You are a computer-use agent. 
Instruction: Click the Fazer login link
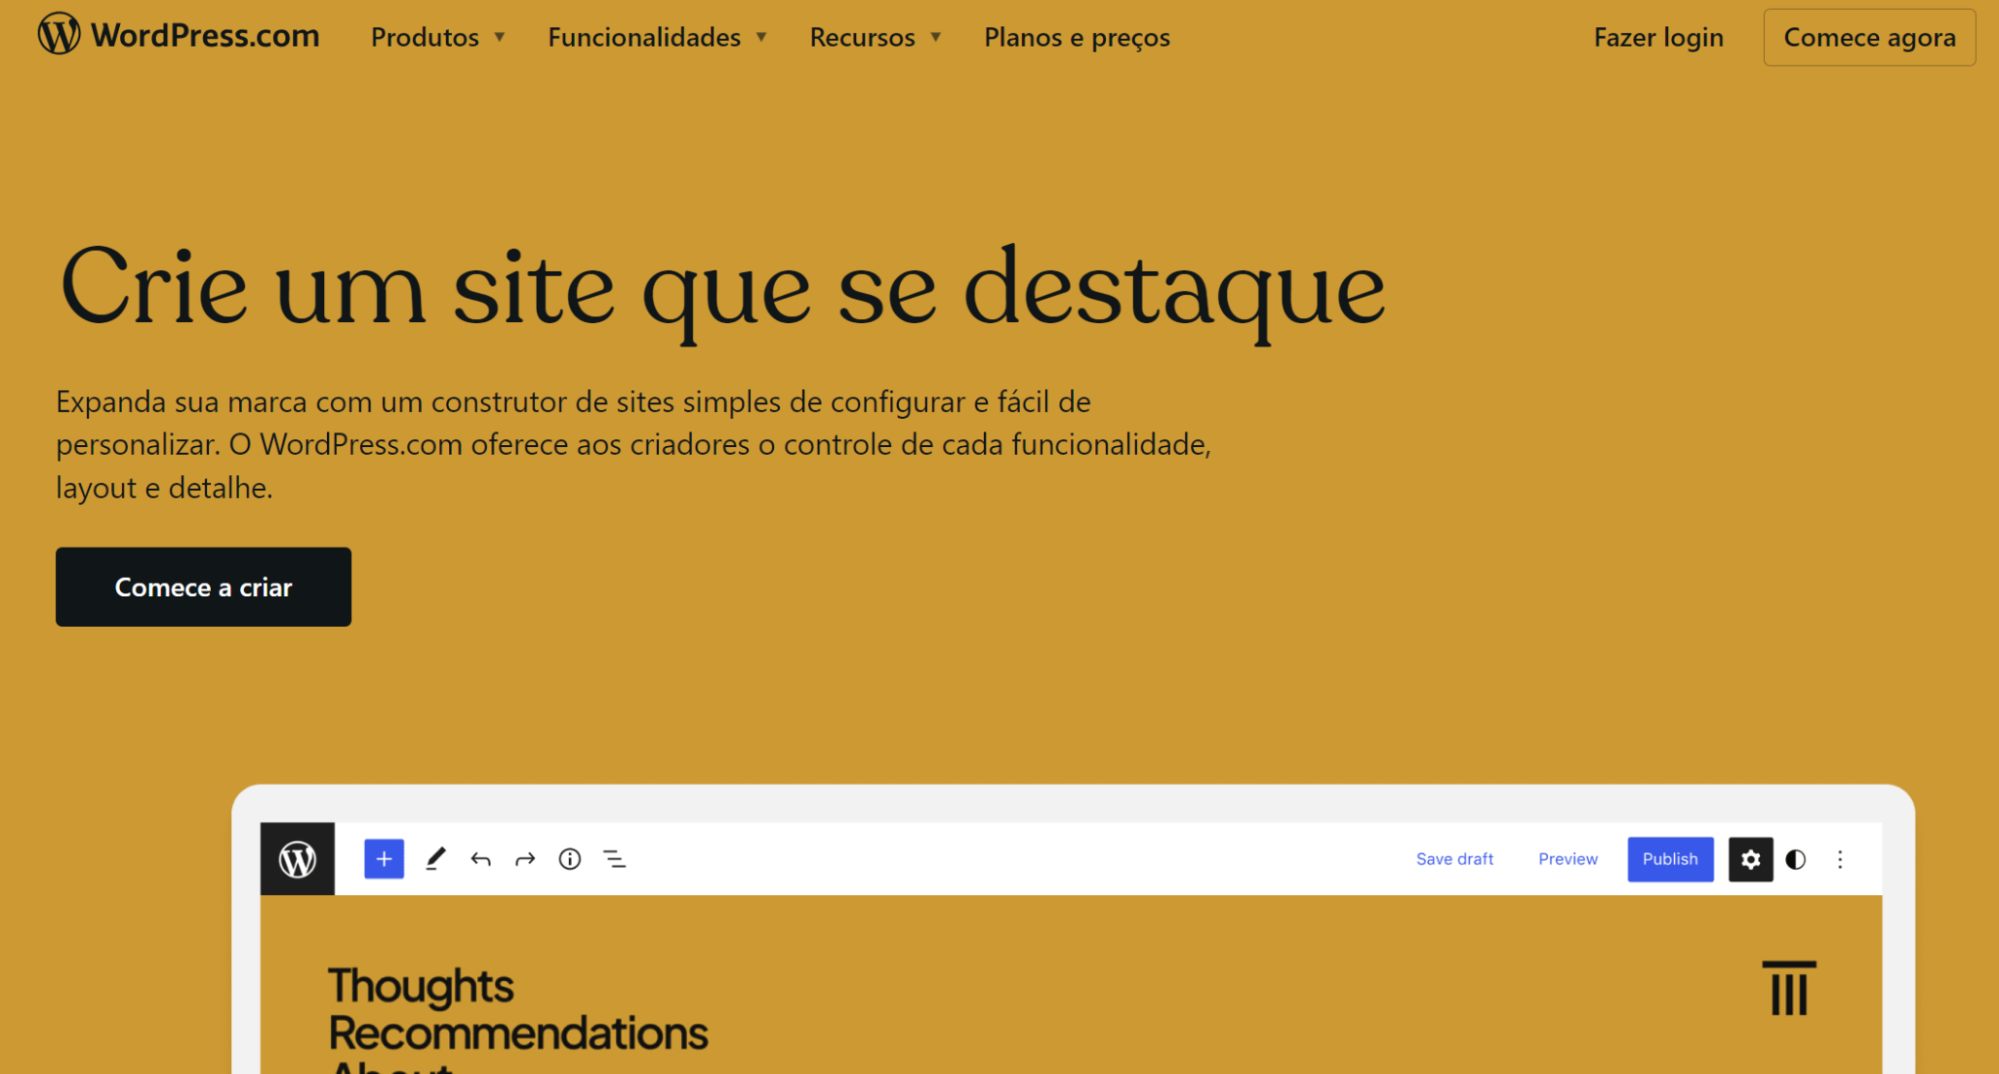[x=1657, y=37]
